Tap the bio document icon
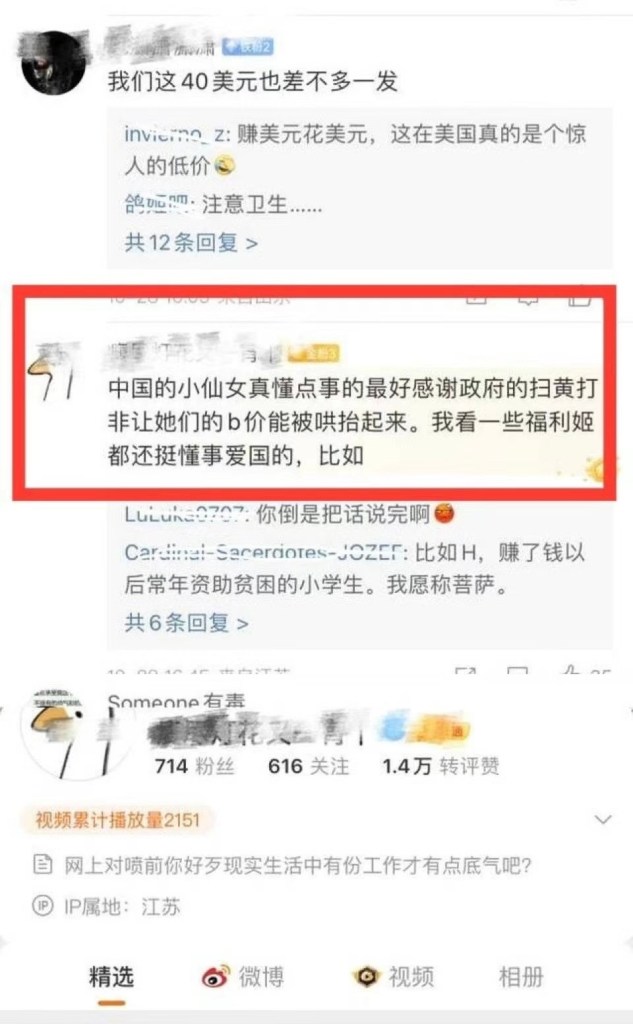This screenshot has height=1024, width=633. (42, 866)
